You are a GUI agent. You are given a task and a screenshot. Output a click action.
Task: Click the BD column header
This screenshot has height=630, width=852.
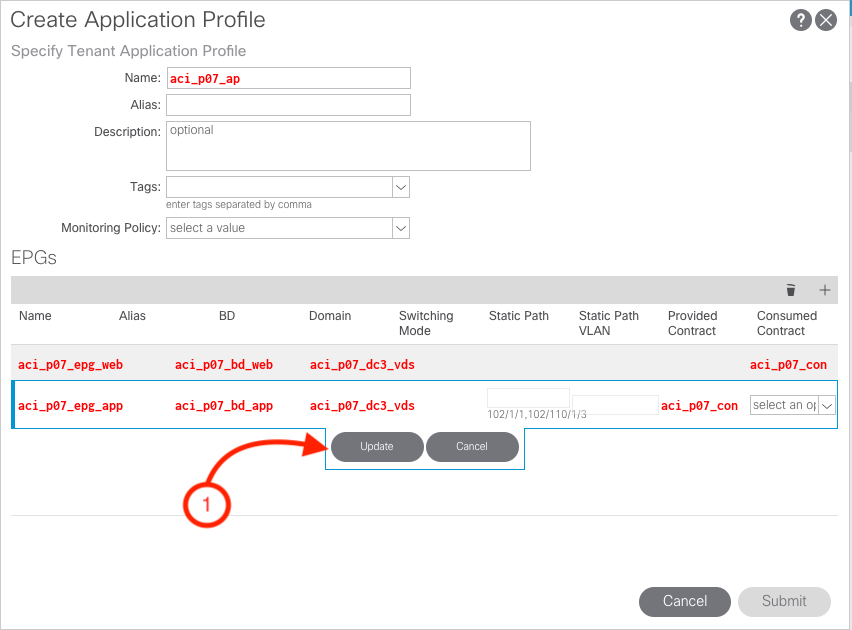(227, 316)
